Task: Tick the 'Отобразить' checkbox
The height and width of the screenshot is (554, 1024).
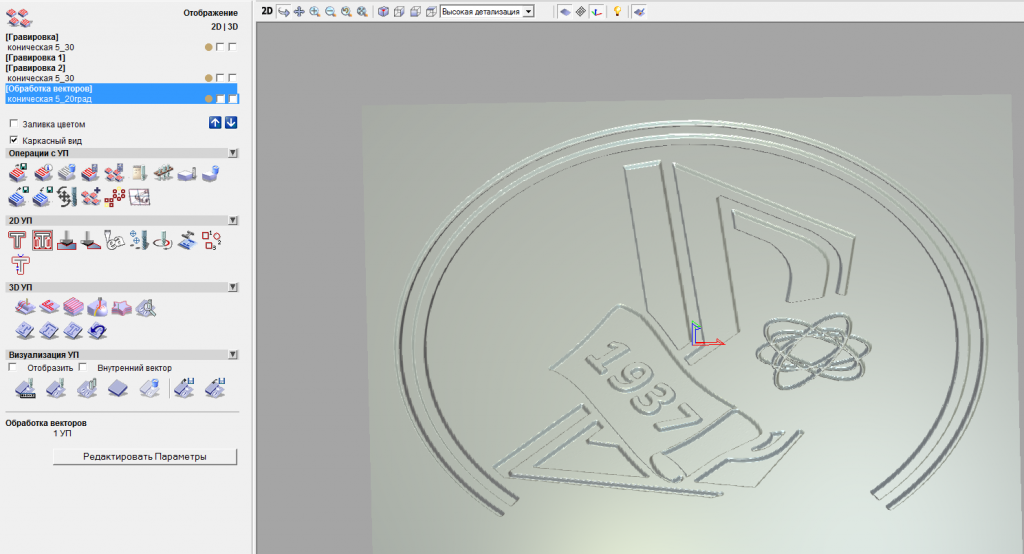Action: pos(13,367)
